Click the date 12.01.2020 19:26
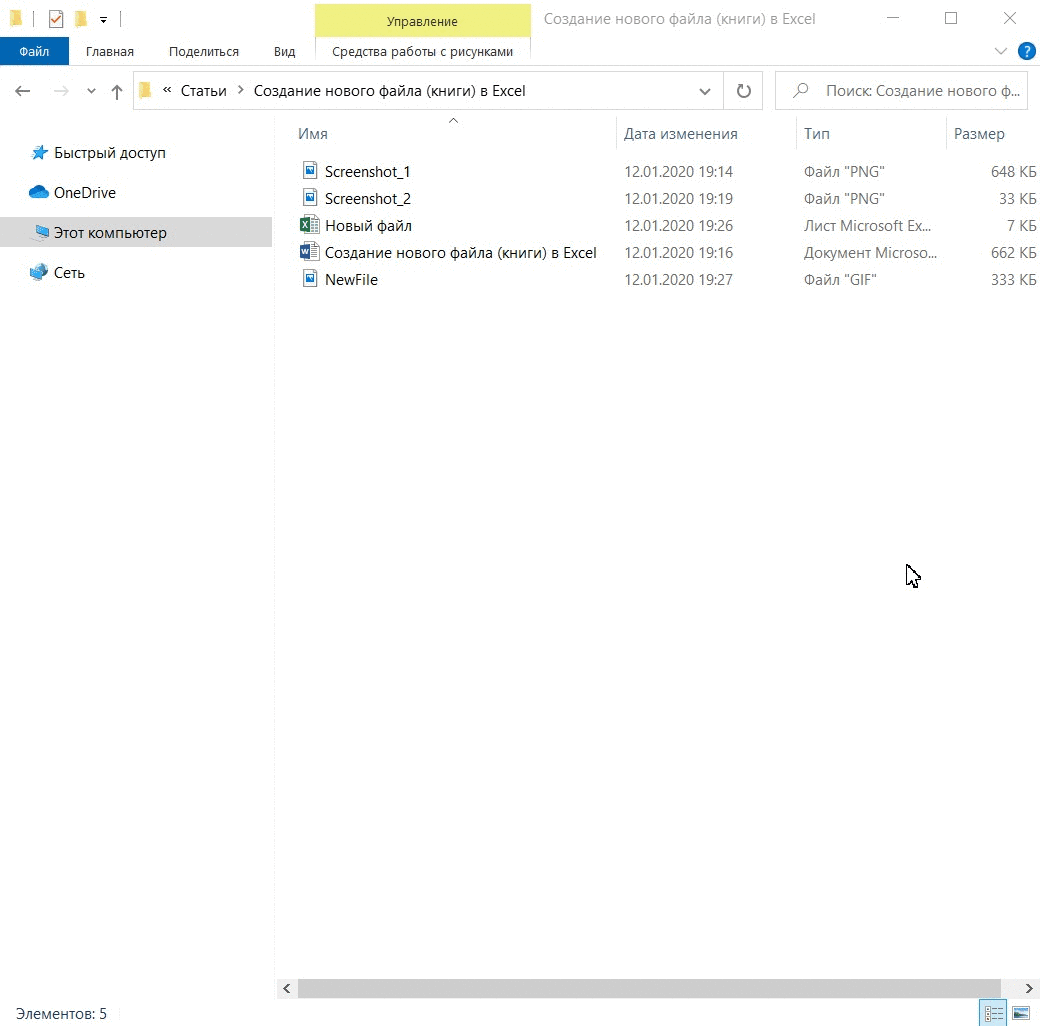This screenshot has width=1040, height=1026. 678,225
